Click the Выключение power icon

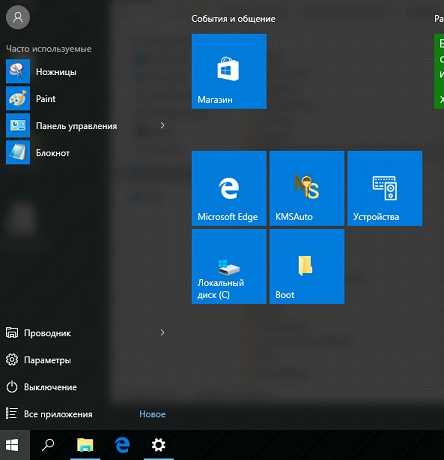click(x=12, y=387)
